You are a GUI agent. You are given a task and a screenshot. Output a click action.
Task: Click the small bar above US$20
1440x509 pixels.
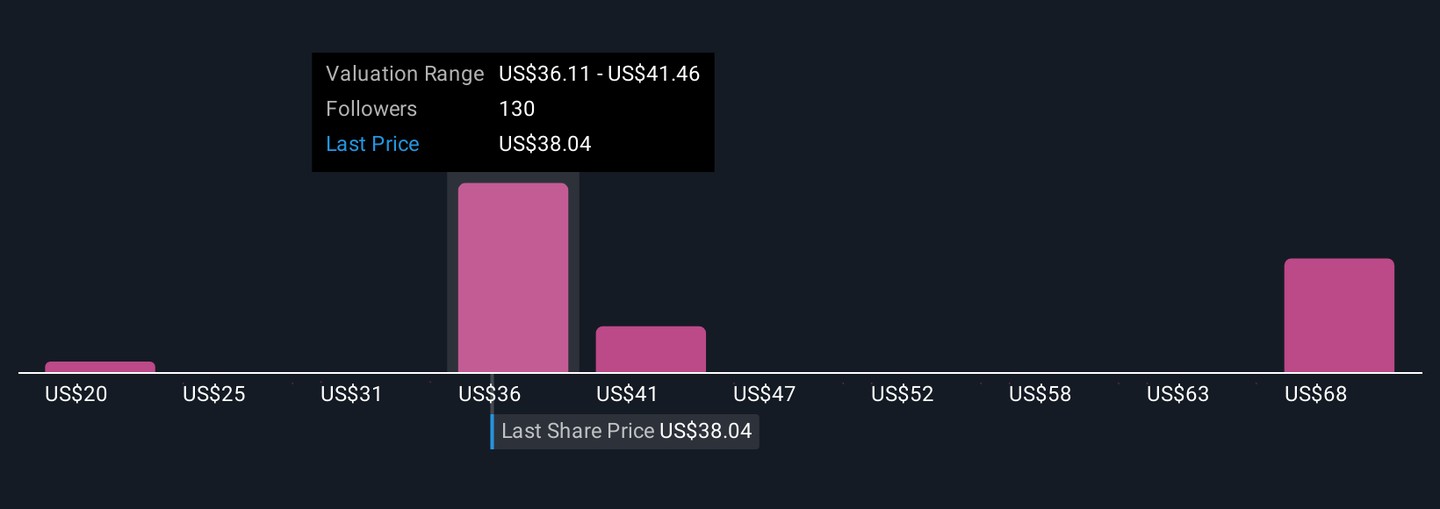pyautogui.click(x=100, y=367)
